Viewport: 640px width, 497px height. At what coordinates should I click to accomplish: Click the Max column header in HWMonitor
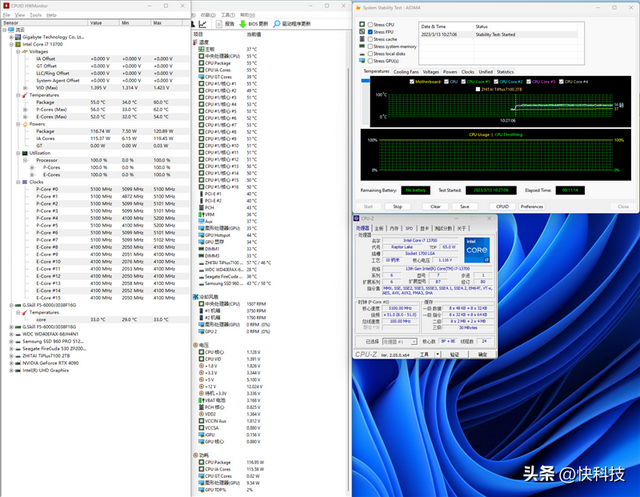(159, 22)
